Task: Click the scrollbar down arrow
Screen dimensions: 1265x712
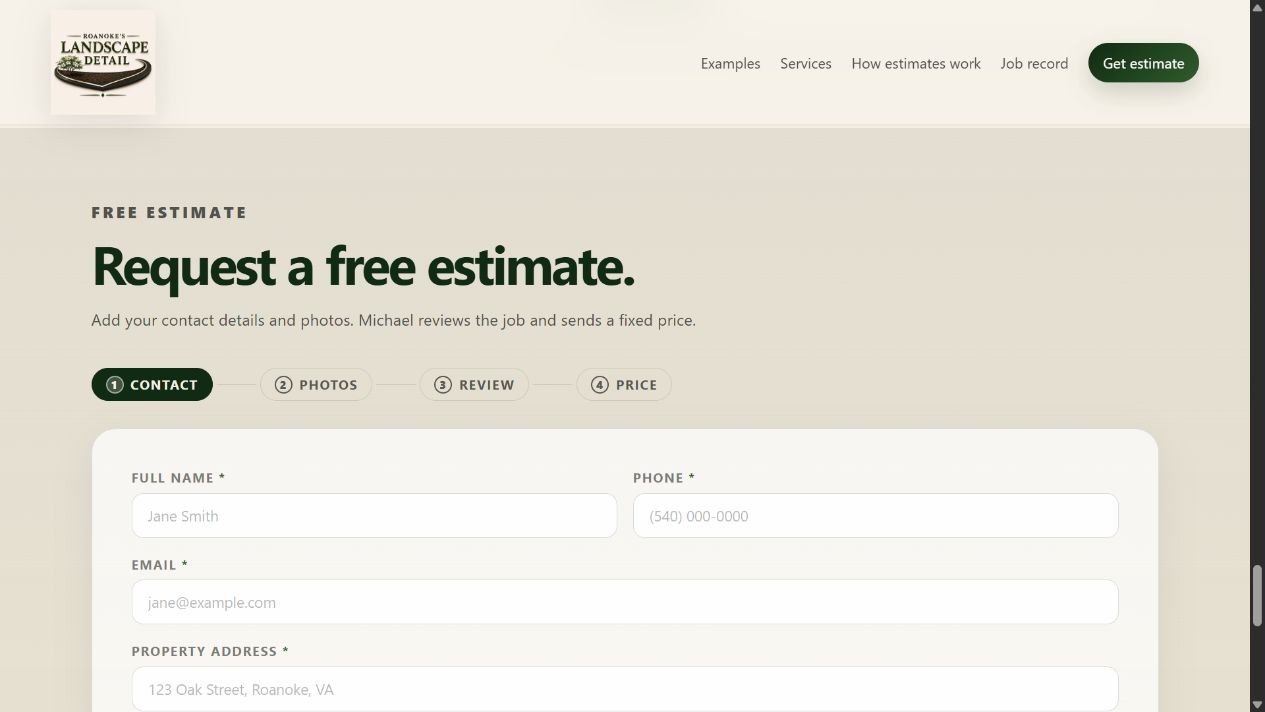Action: click(1257, 705)
